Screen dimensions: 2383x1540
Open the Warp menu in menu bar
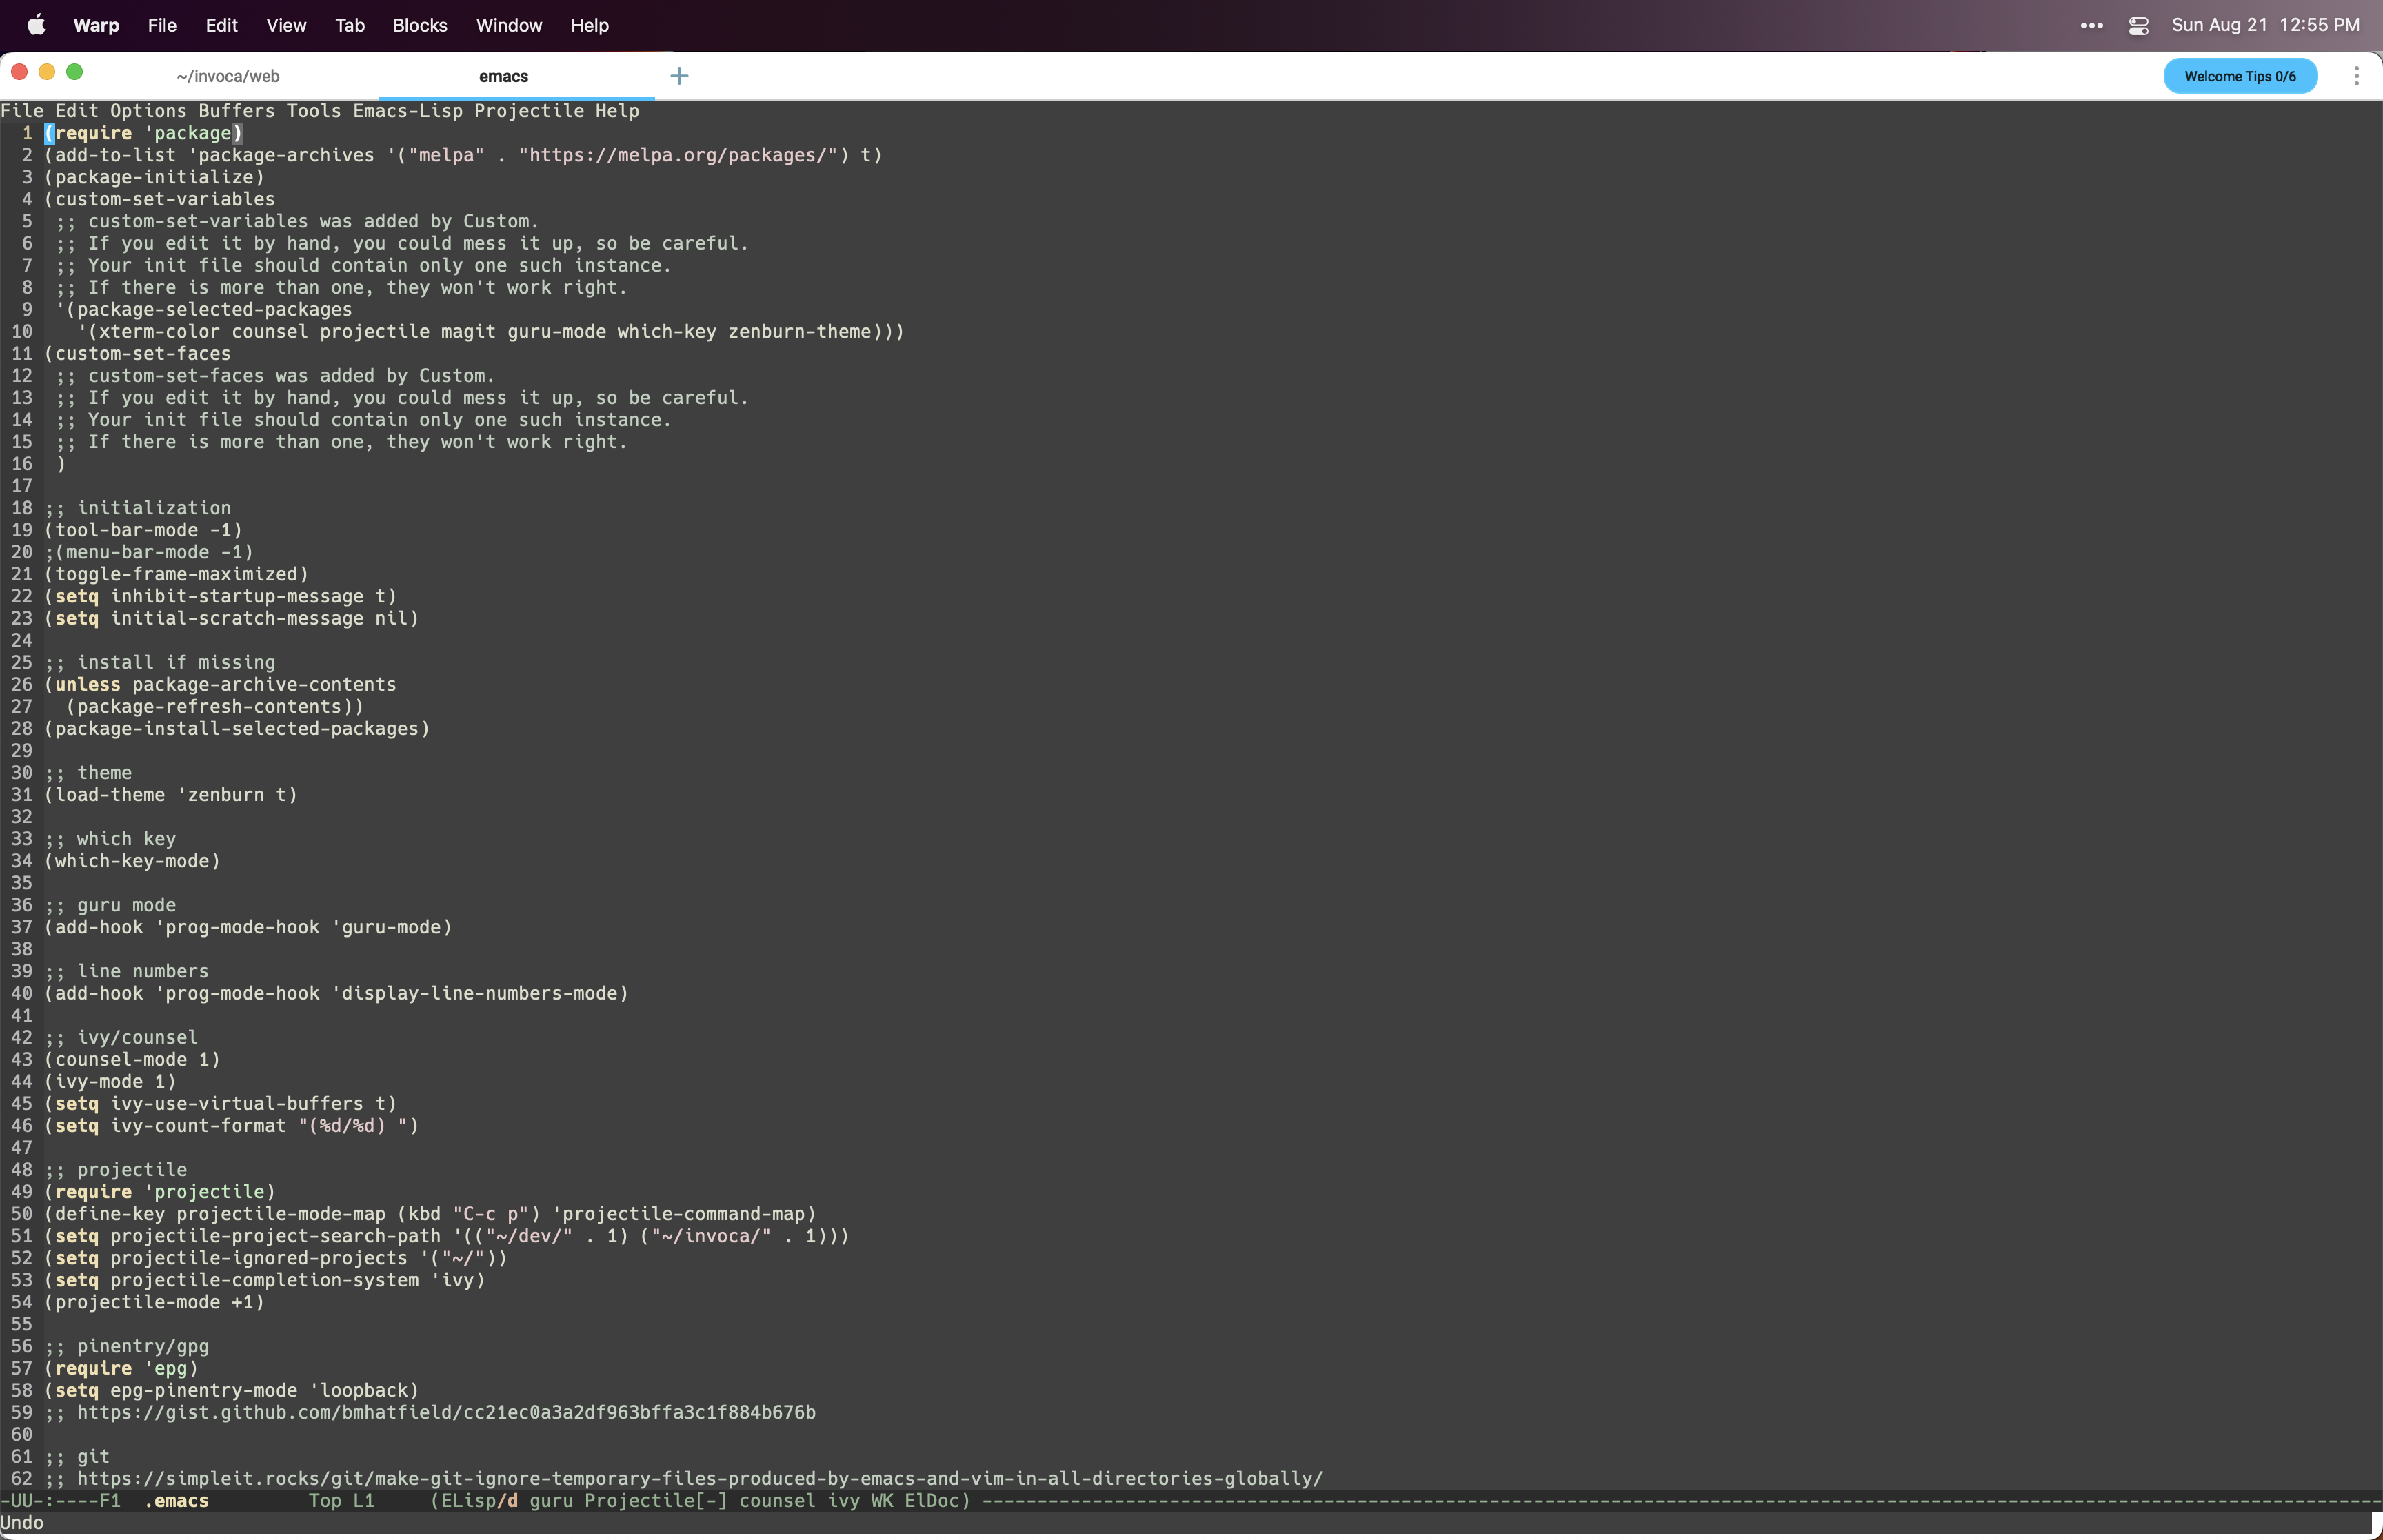96,25
